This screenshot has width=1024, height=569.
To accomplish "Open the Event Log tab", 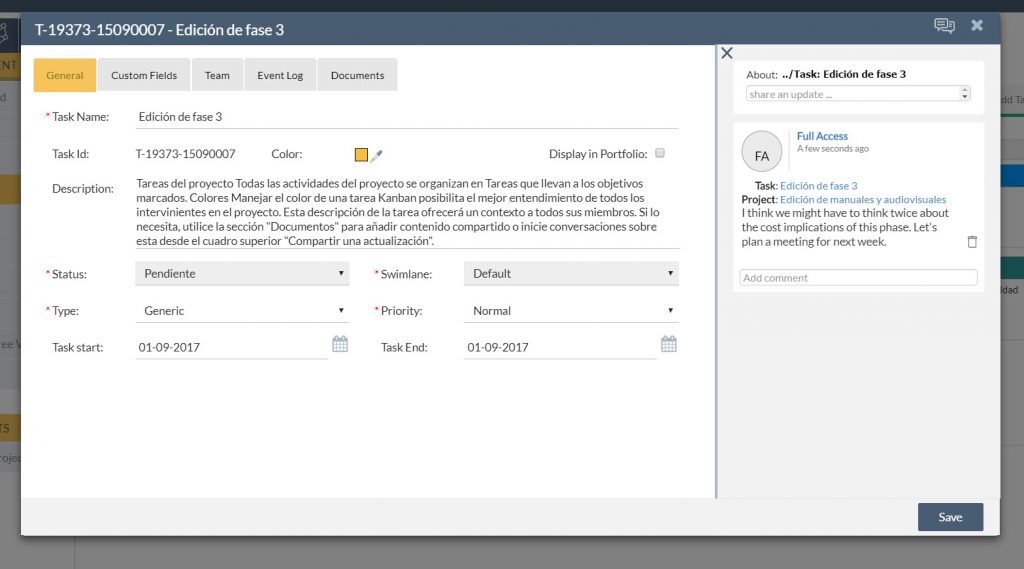I will pyautogui.click(x=280, y=75).
